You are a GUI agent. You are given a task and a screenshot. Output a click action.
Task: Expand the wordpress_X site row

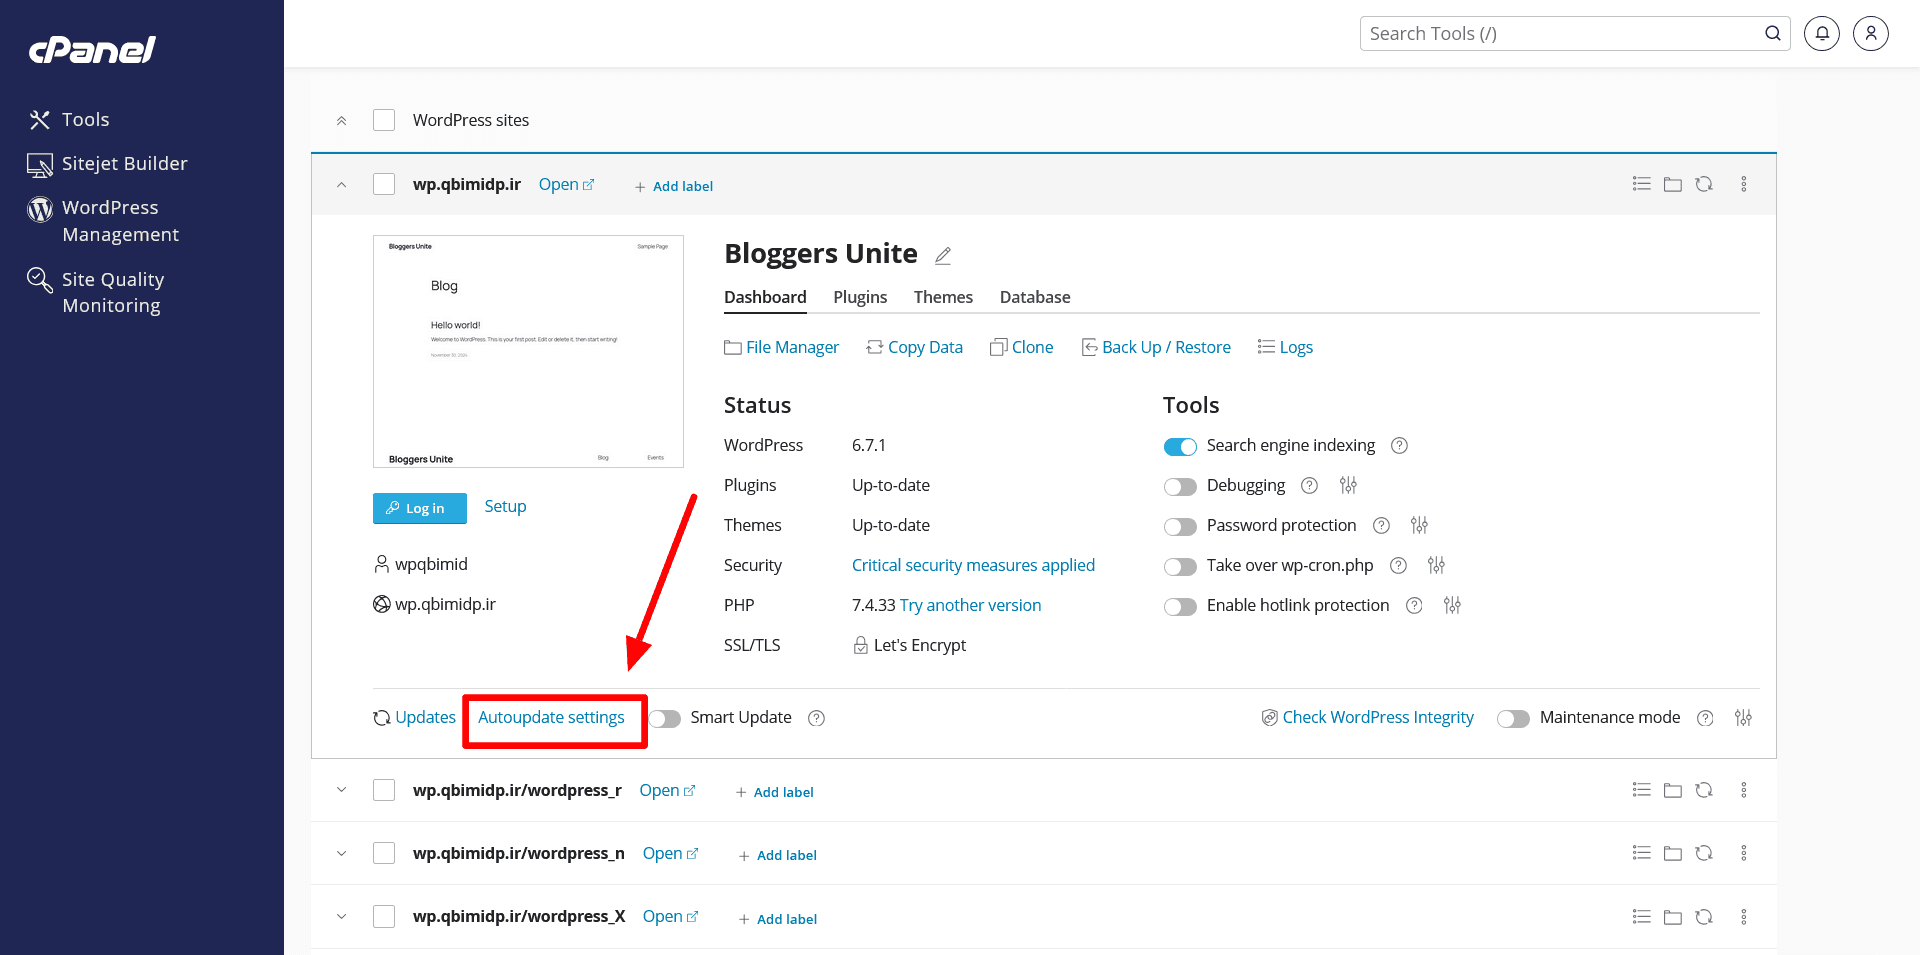click(x=341, y=916)
